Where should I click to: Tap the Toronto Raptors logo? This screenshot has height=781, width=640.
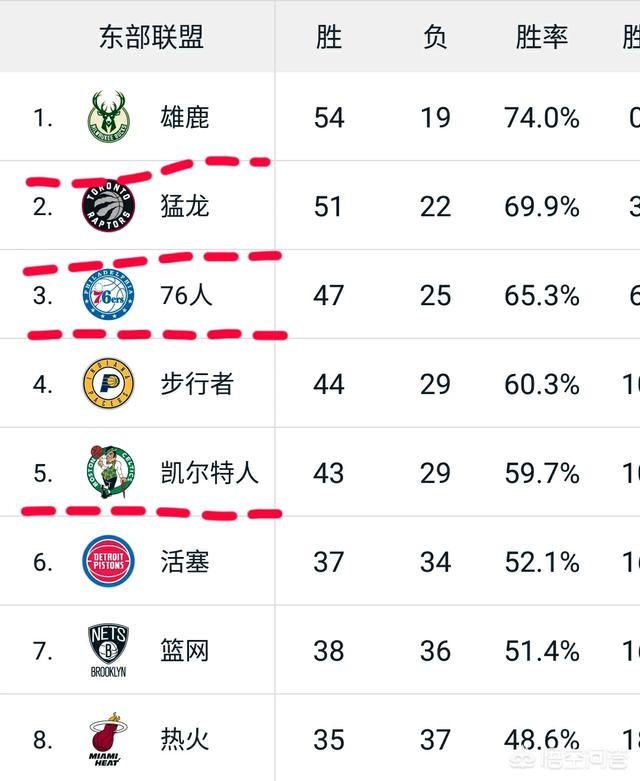pos(109,205)
